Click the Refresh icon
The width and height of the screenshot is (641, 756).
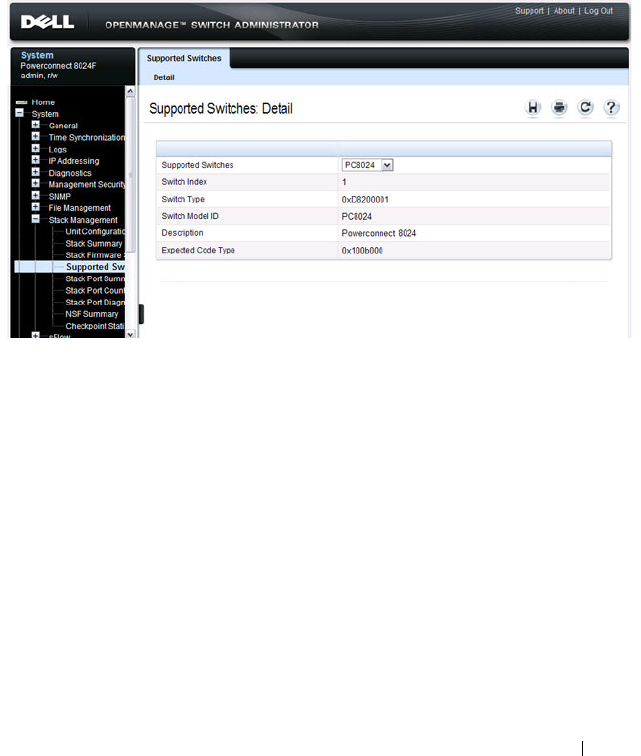[585, 108]
